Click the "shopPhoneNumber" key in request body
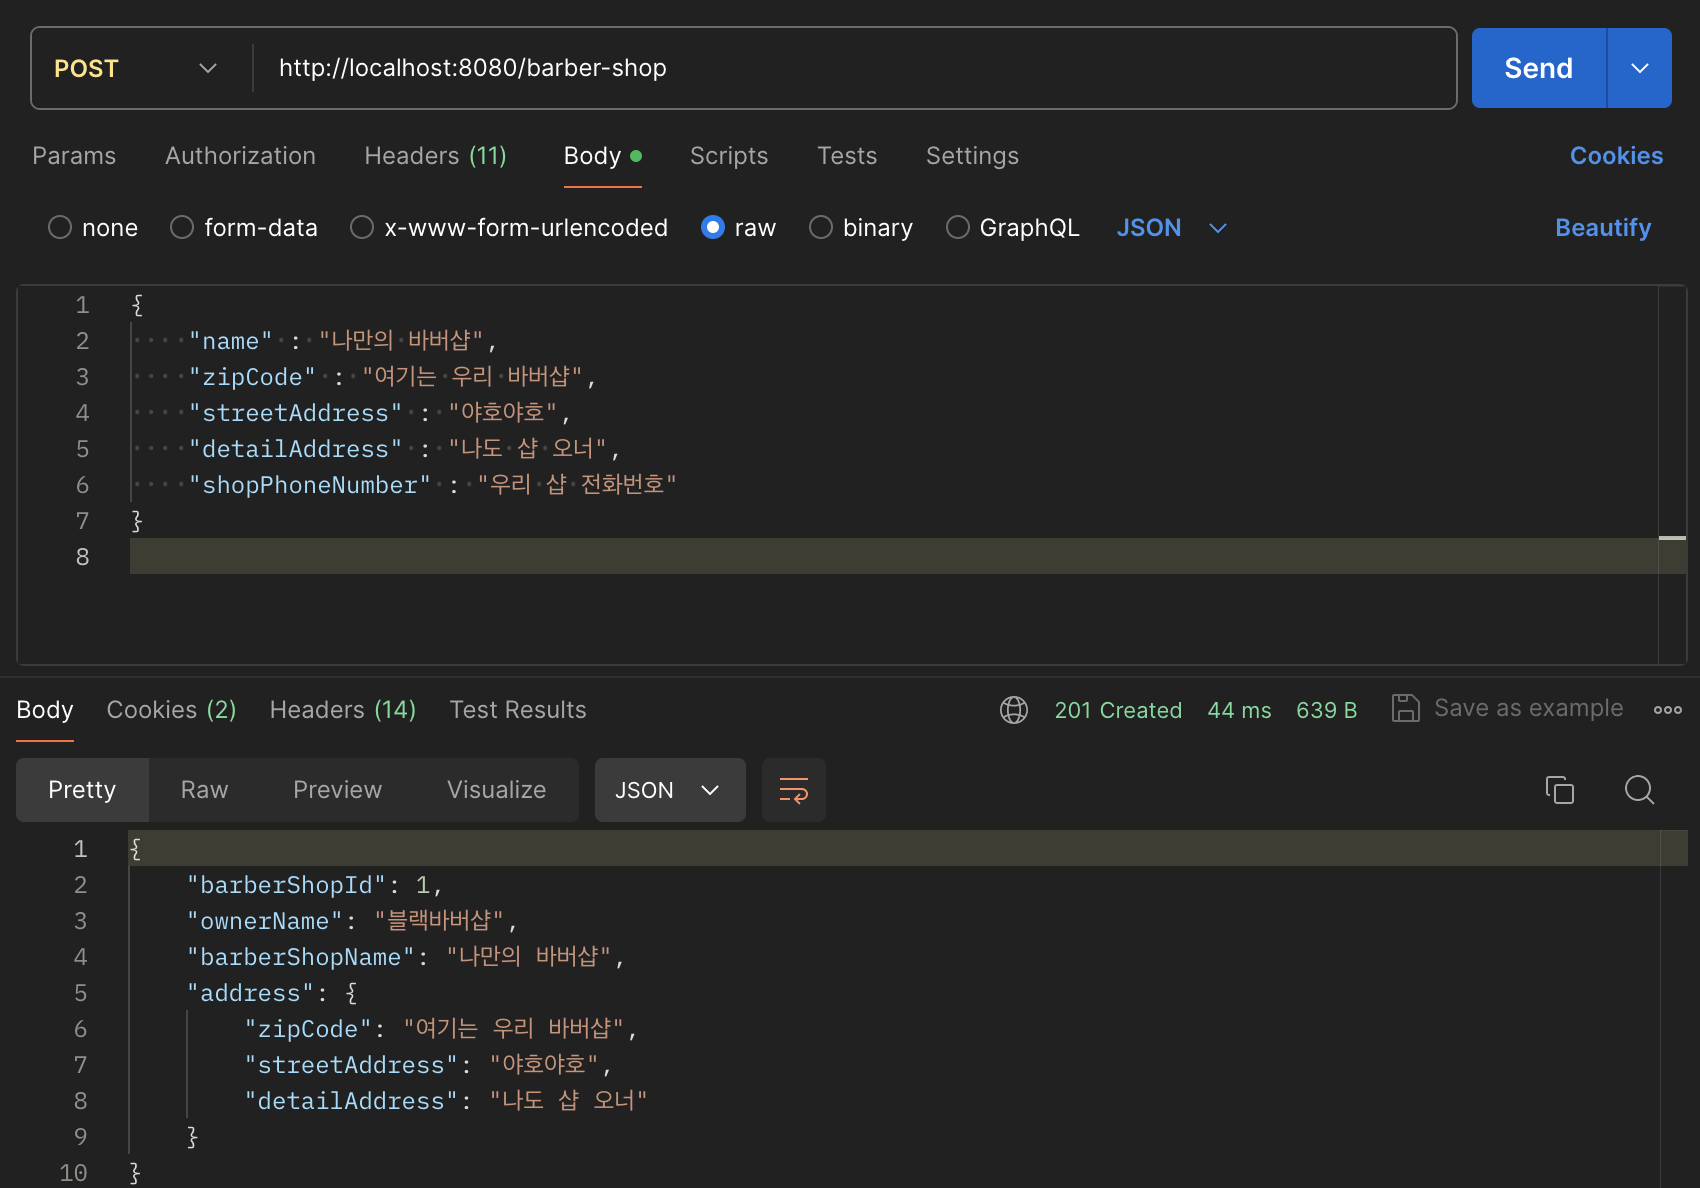Screen dimensions: 1700x1188 310,485
